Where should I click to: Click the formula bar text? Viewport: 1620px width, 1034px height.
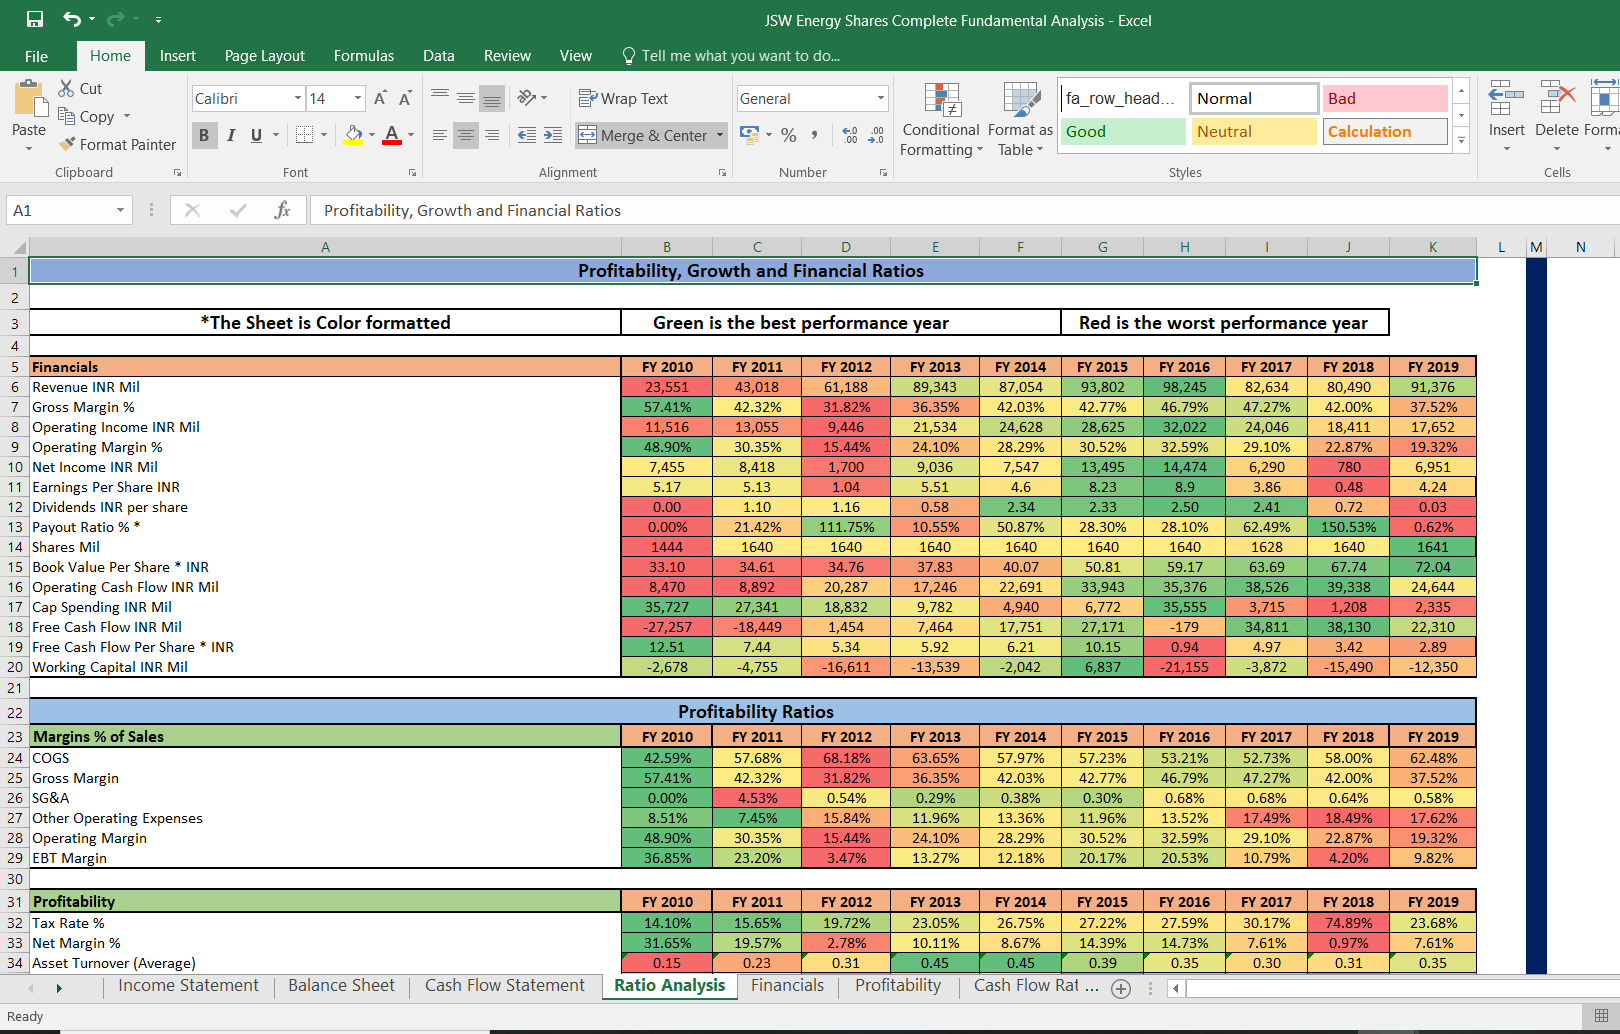pyautogui.click(x=472, y=210)
